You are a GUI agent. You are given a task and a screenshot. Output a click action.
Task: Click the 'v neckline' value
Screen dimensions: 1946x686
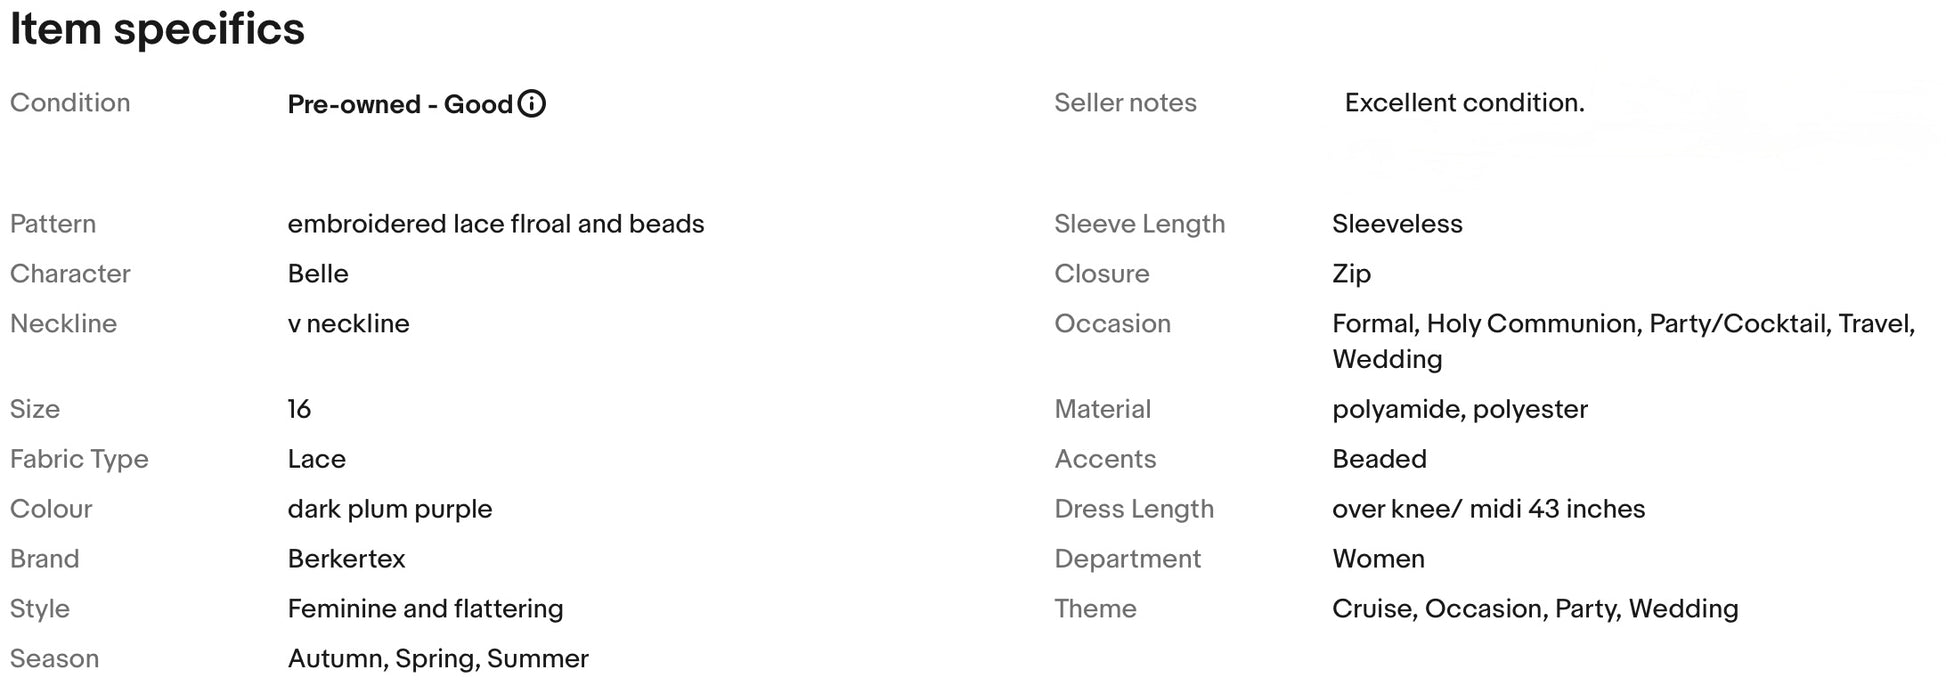click(348, 324)
